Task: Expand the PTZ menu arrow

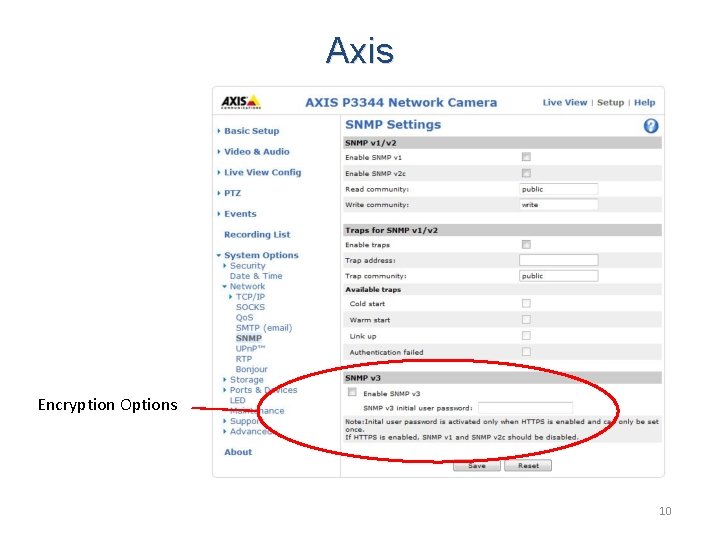Action: 219,193
